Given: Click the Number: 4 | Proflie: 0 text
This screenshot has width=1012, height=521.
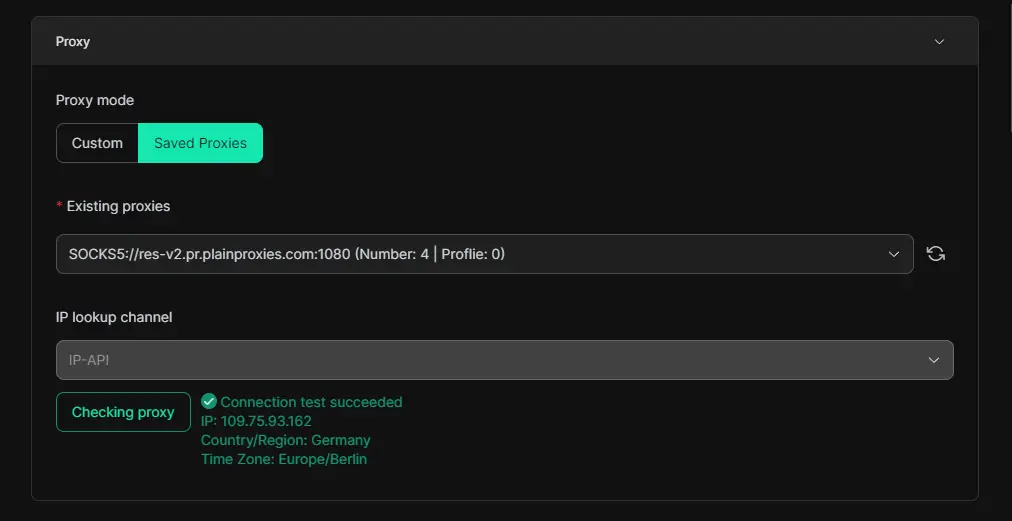Looking at the screenshot, I should pos(429,254).
